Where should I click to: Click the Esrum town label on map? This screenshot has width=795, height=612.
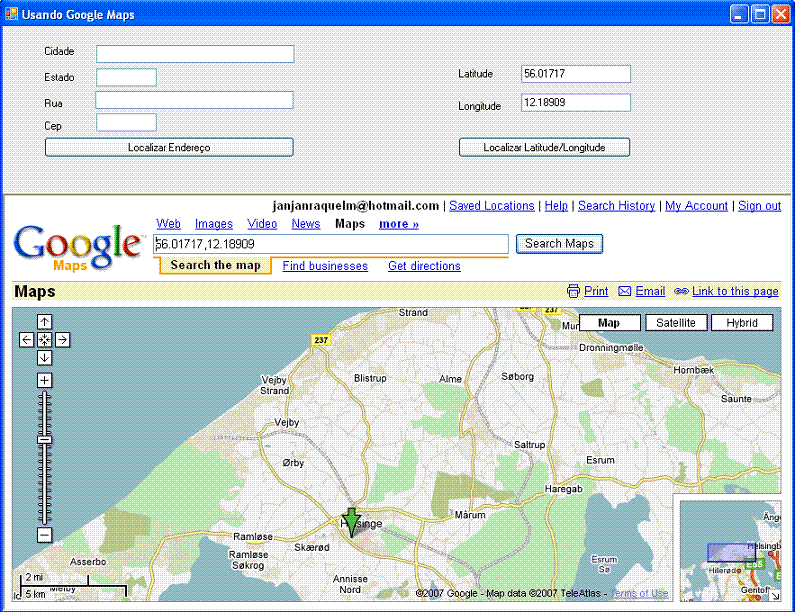click(600, 460)
